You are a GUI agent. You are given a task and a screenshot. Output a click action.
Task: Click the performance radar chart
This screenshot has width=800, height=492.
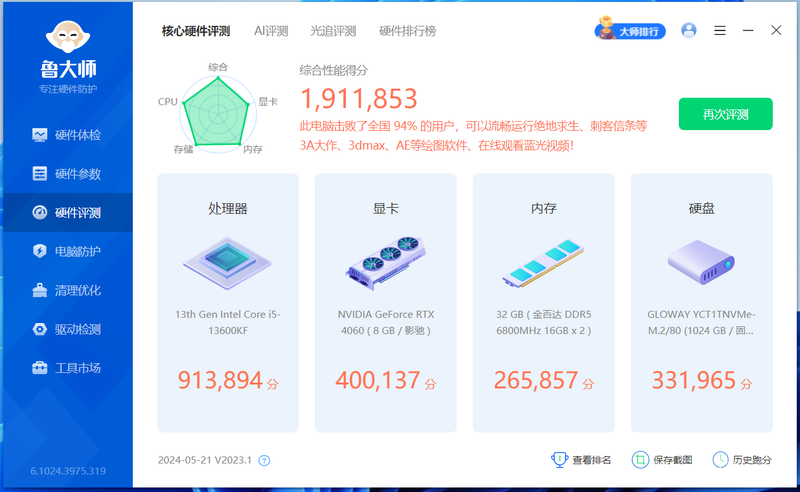click(x=218, y=113)
